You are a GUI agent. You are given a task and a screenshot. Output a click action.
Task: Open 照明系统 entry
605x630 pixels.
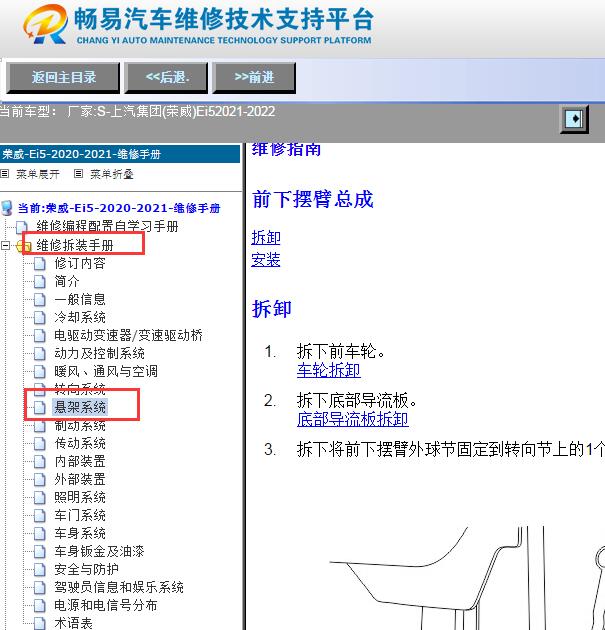tap(80, 497)
